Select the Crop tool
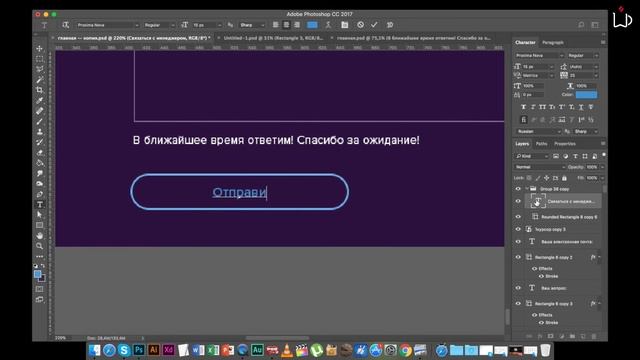The height and width of the screenshot is (360, 640). (40, 90)
